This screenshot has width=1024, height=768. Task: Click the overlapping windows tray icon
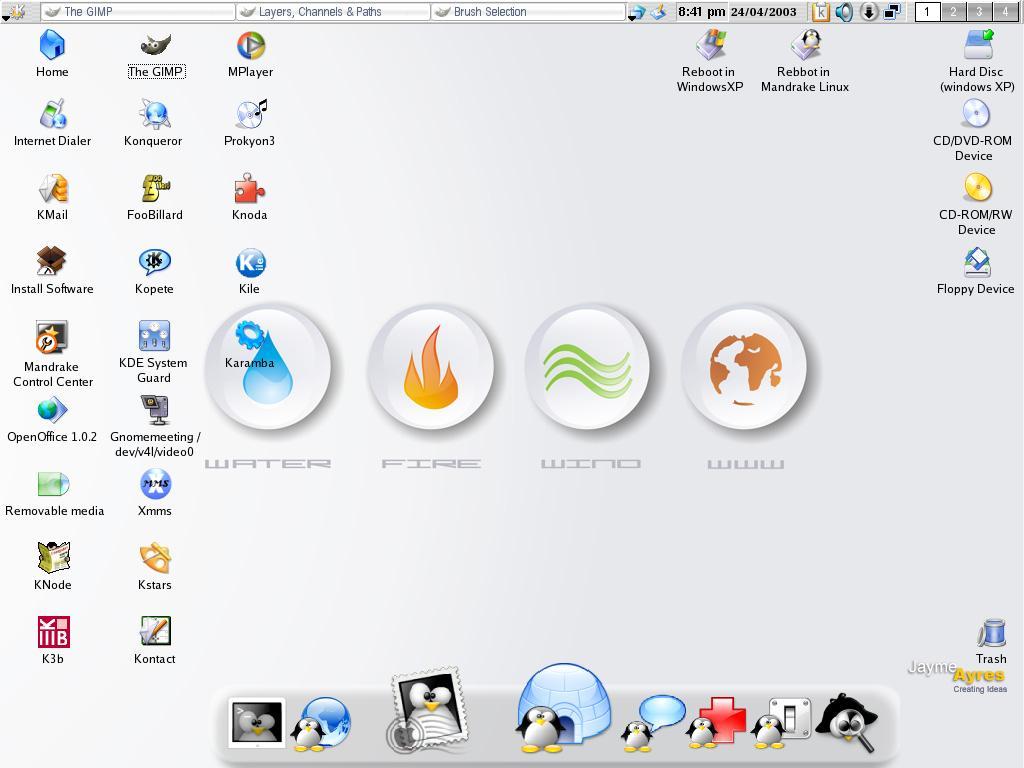click(x=892, y=12)
